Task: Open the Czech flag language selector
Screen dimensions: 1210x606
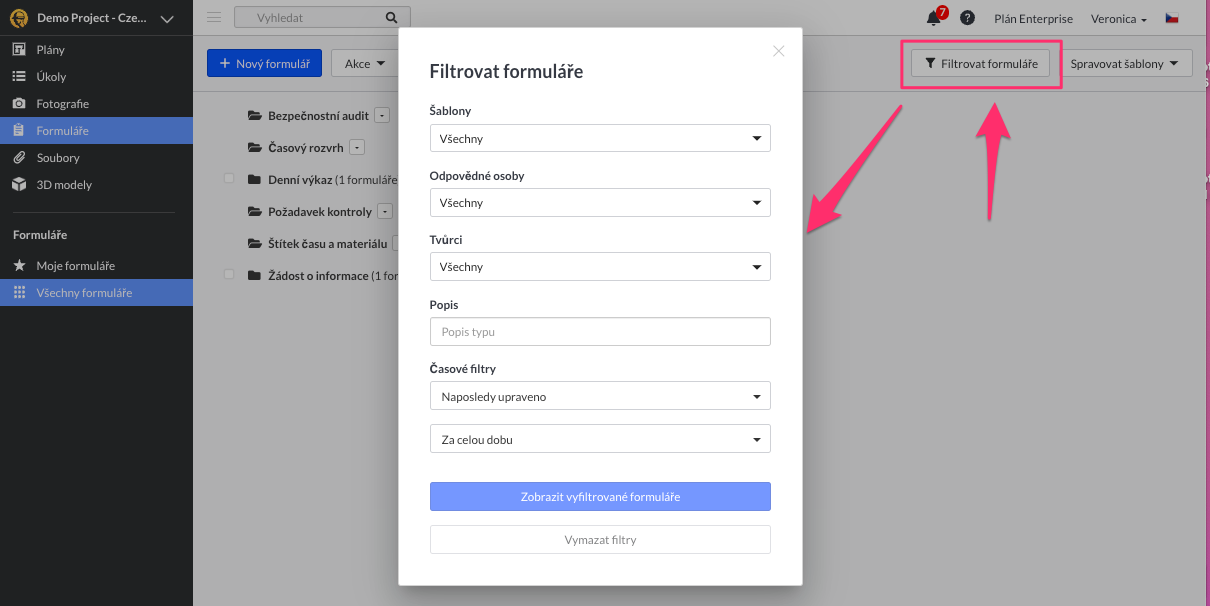Action: [1172, 18]
